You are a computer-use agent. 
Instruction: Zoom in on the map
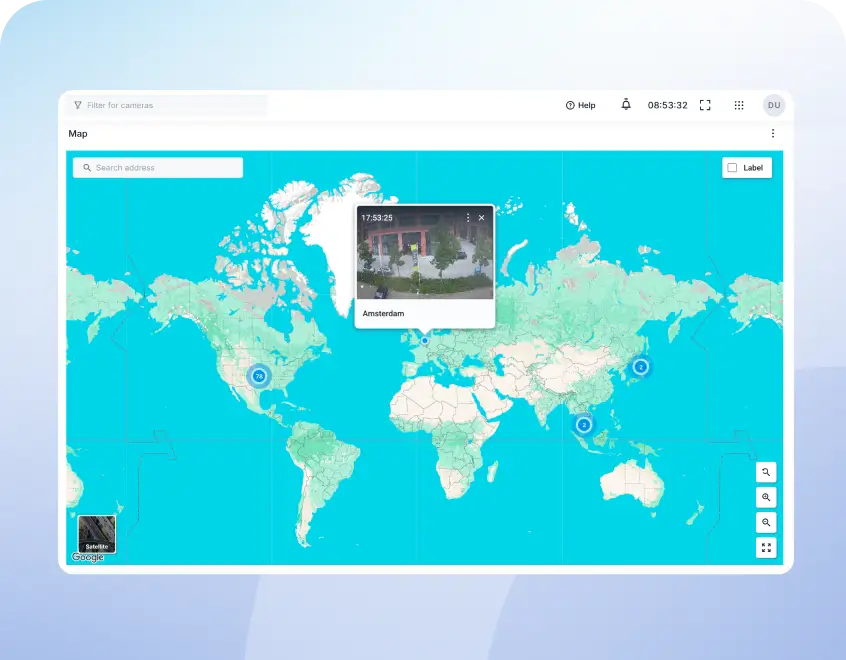click(766, 498)
